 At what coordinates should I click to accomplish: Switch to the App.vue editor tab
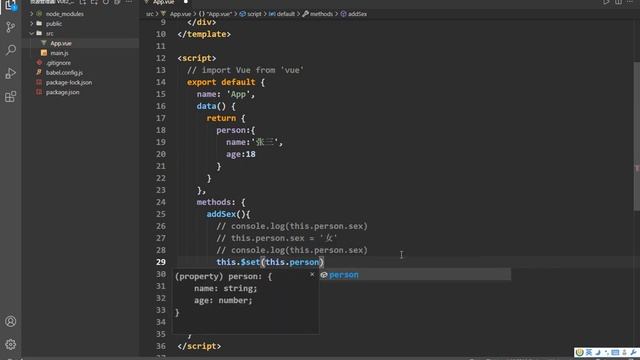[163, 2]
